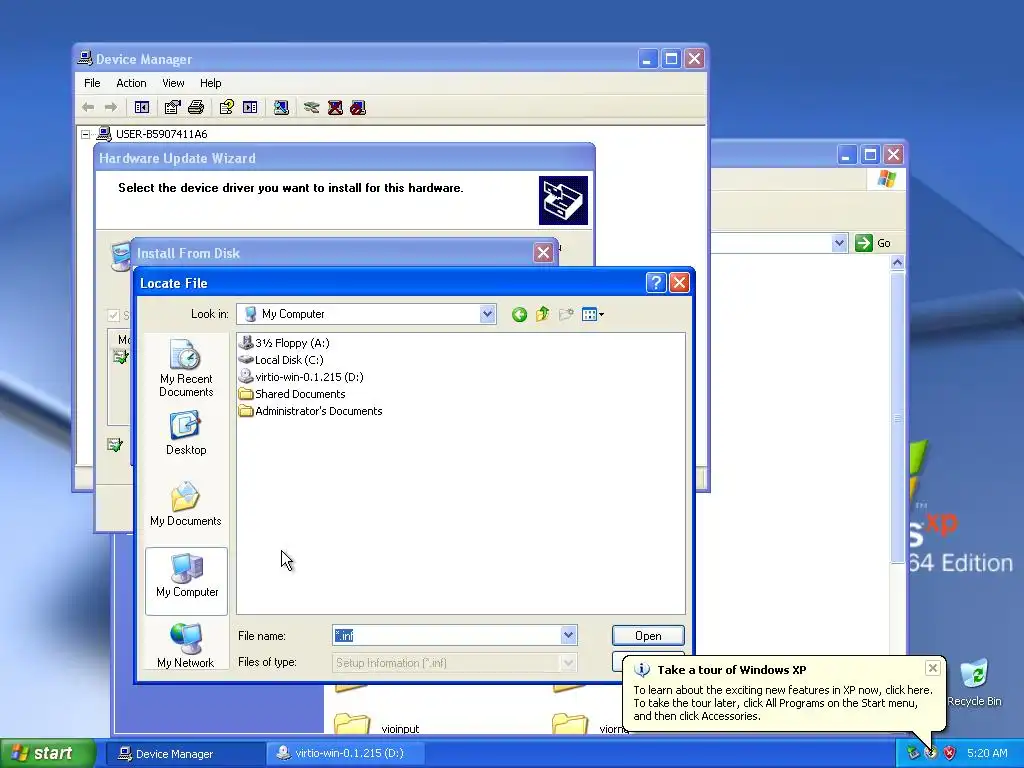Click the Disable device toolbar icon
Viewport: 1024px width, 768px height.
point(358,107)
